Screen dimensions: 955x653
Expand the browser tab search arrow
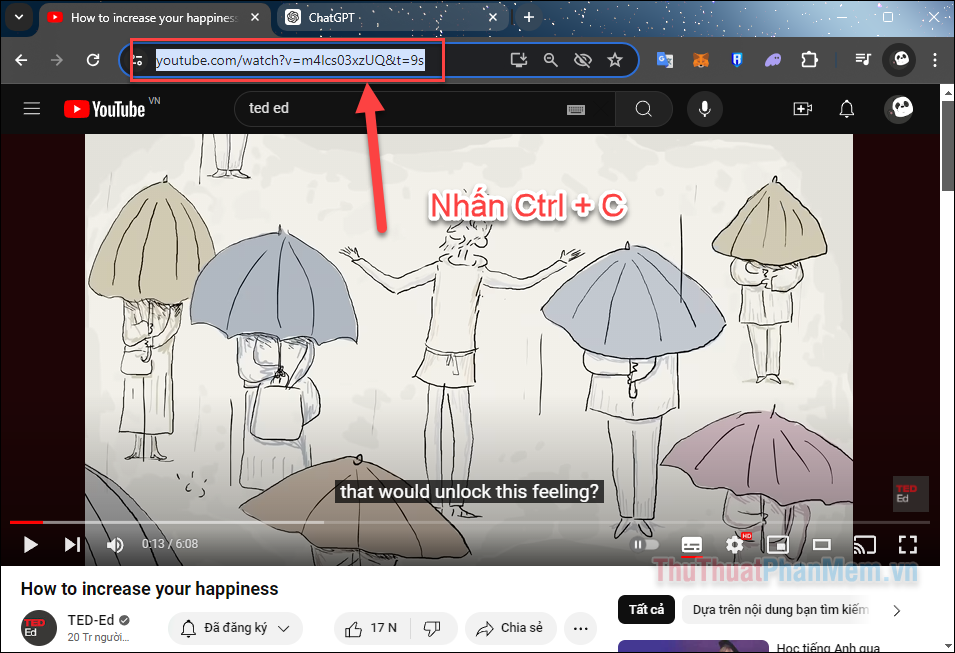(18, 17)
